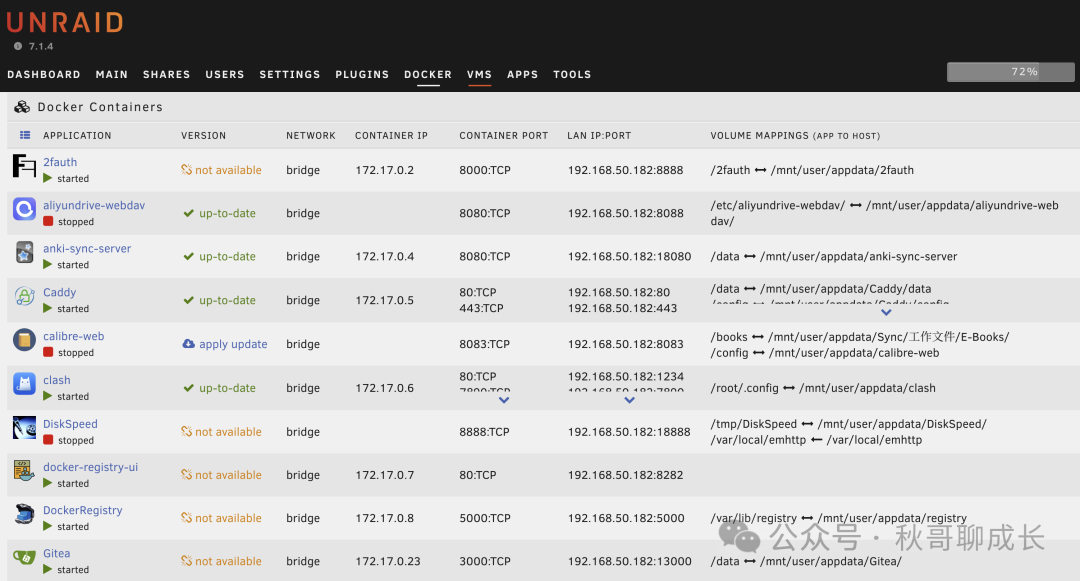Click the 2fauth not available version icon
Viewport: 1080px width, 581px height.
[187, 169]
